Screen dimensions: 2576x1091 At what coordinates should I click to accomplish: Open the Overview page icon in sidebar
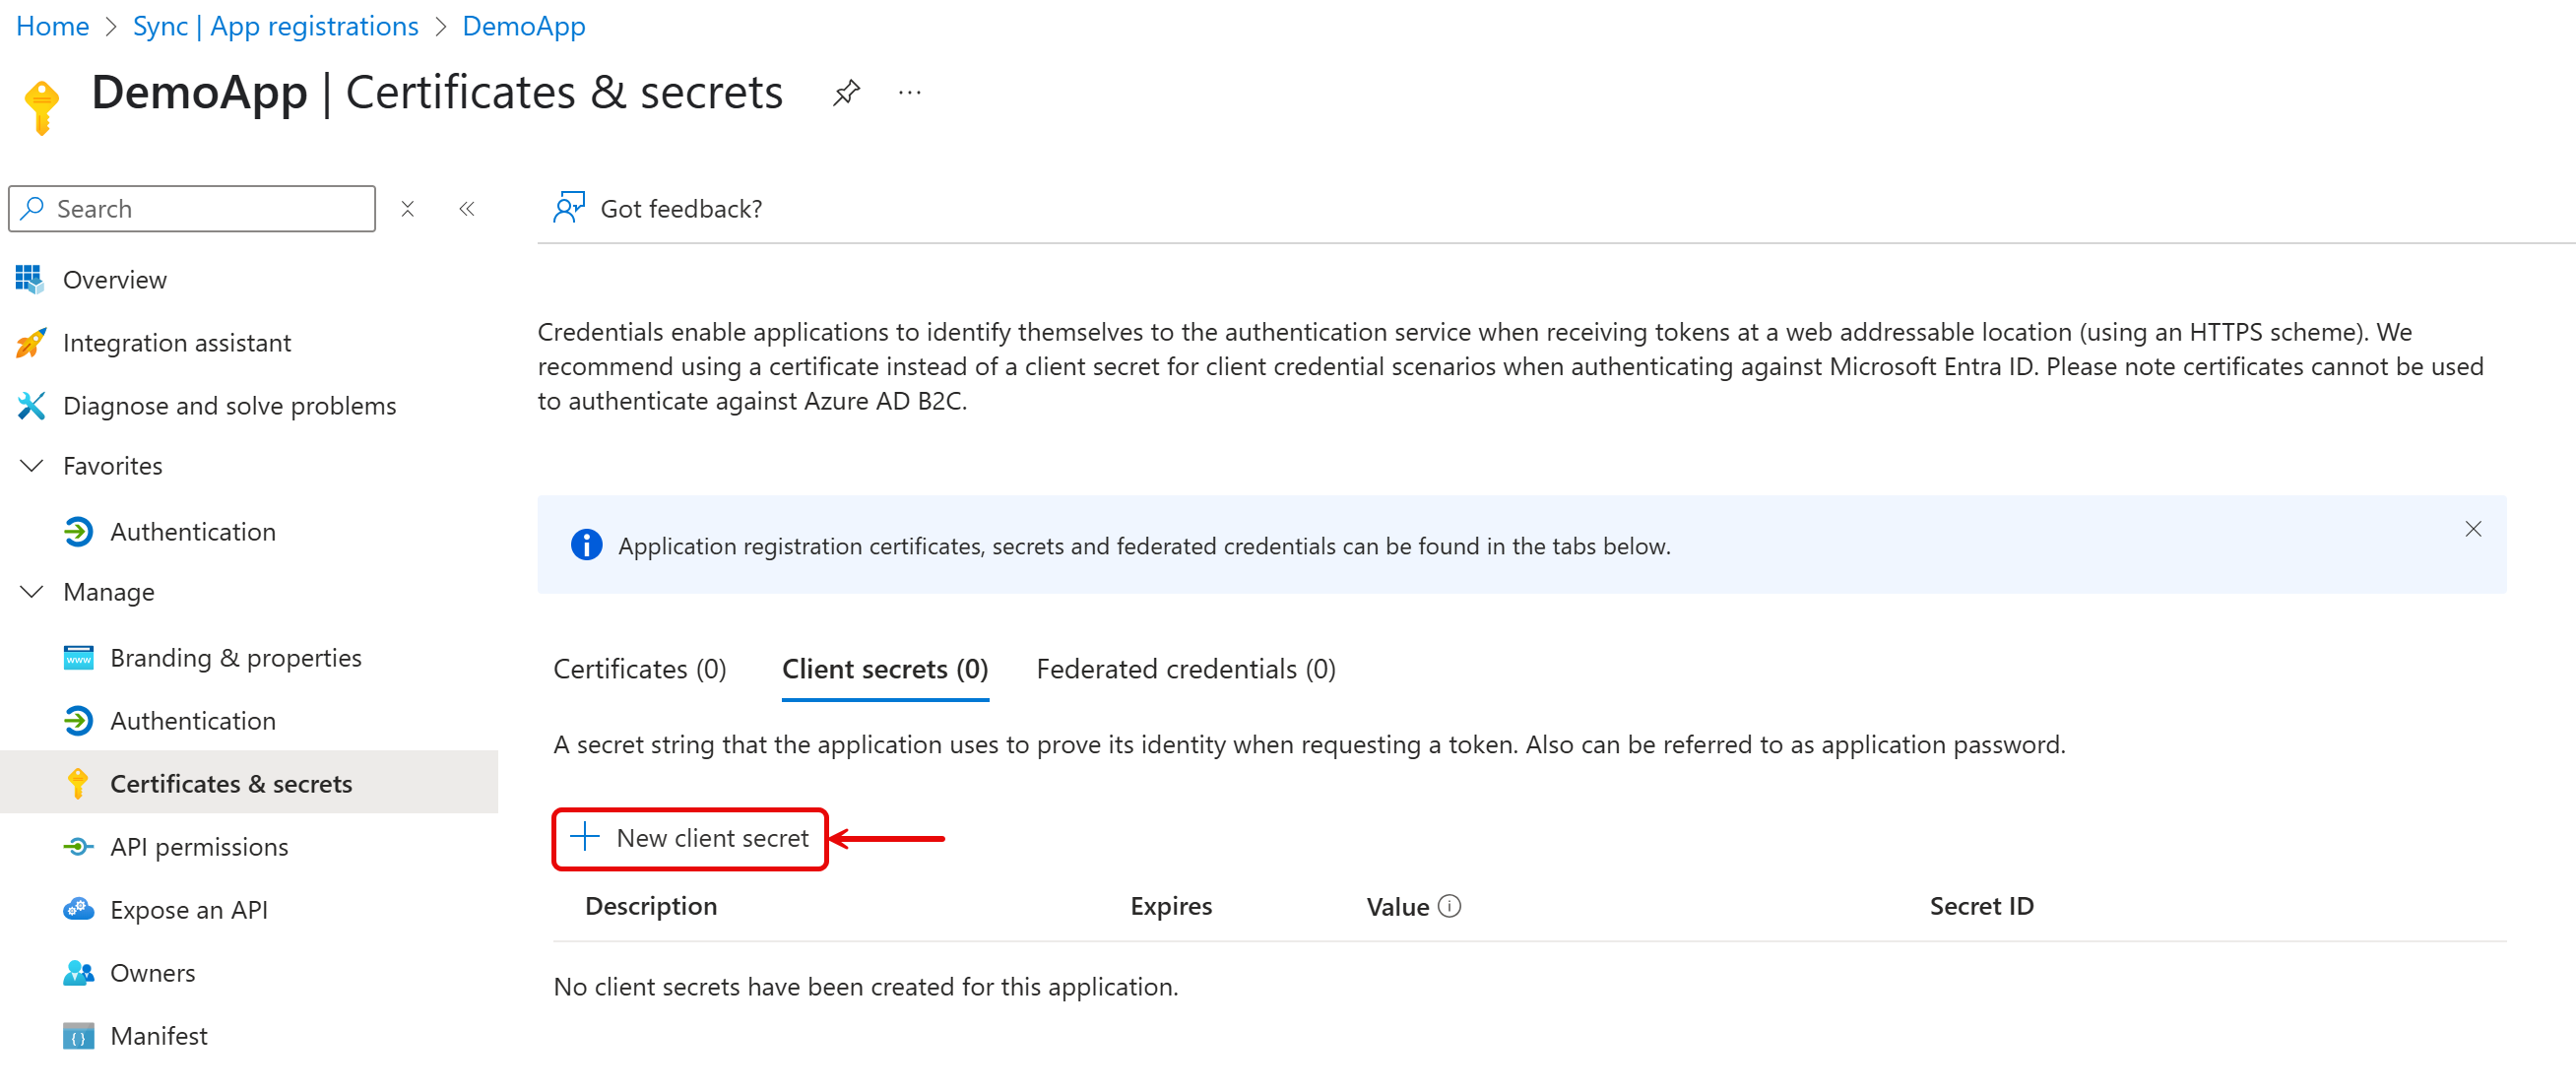coord(30,279)
